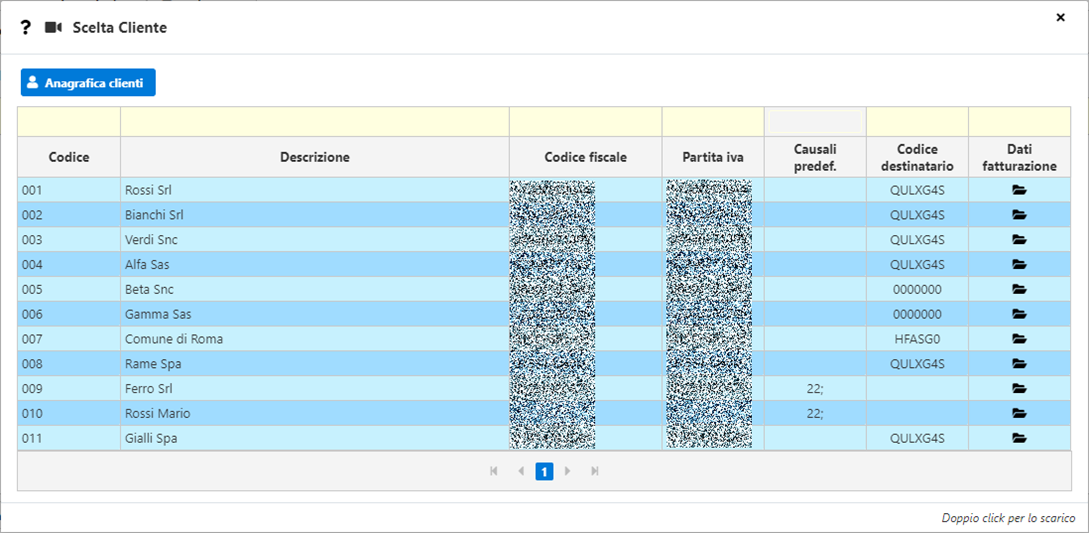The height and width of the screenshot is (533, 1089).
Task: Click customer code 010
Action: click(x=32, y=413)
